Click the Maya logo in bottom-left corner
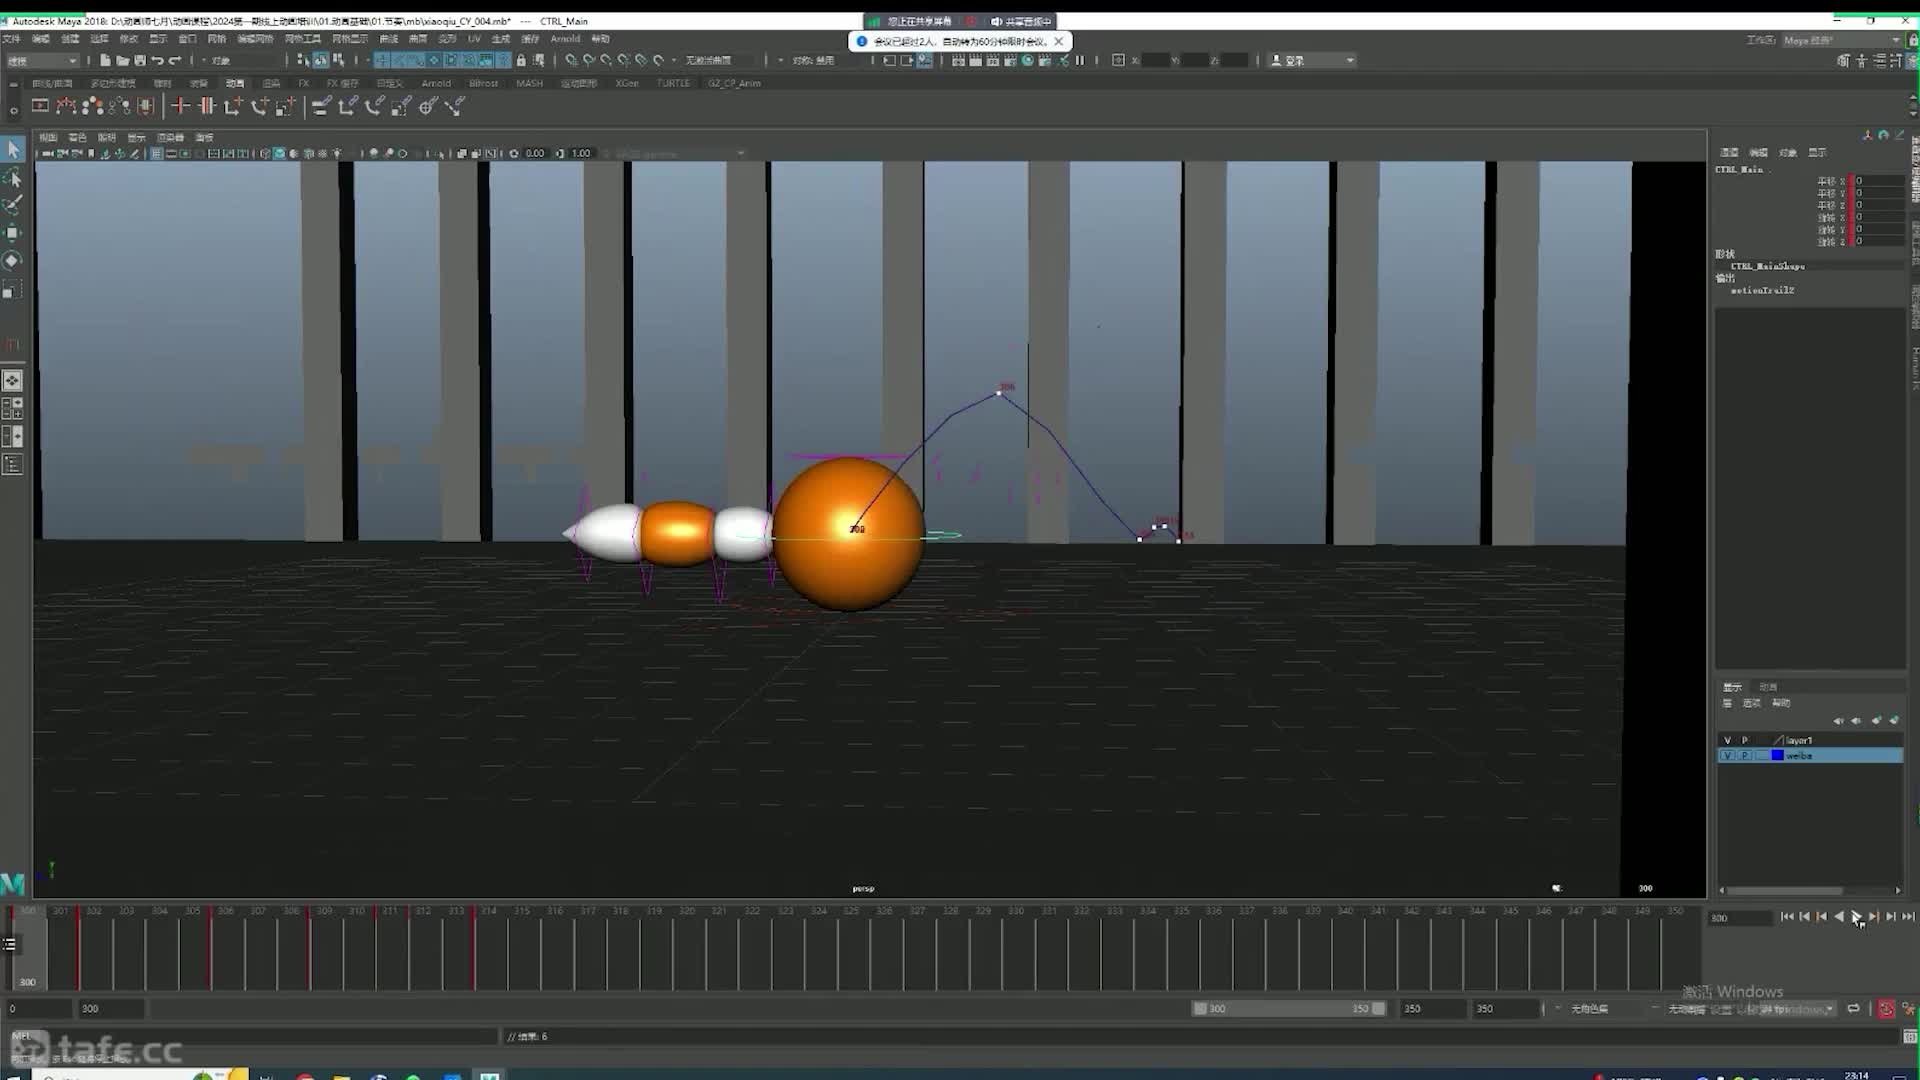 tap(12, 884)
